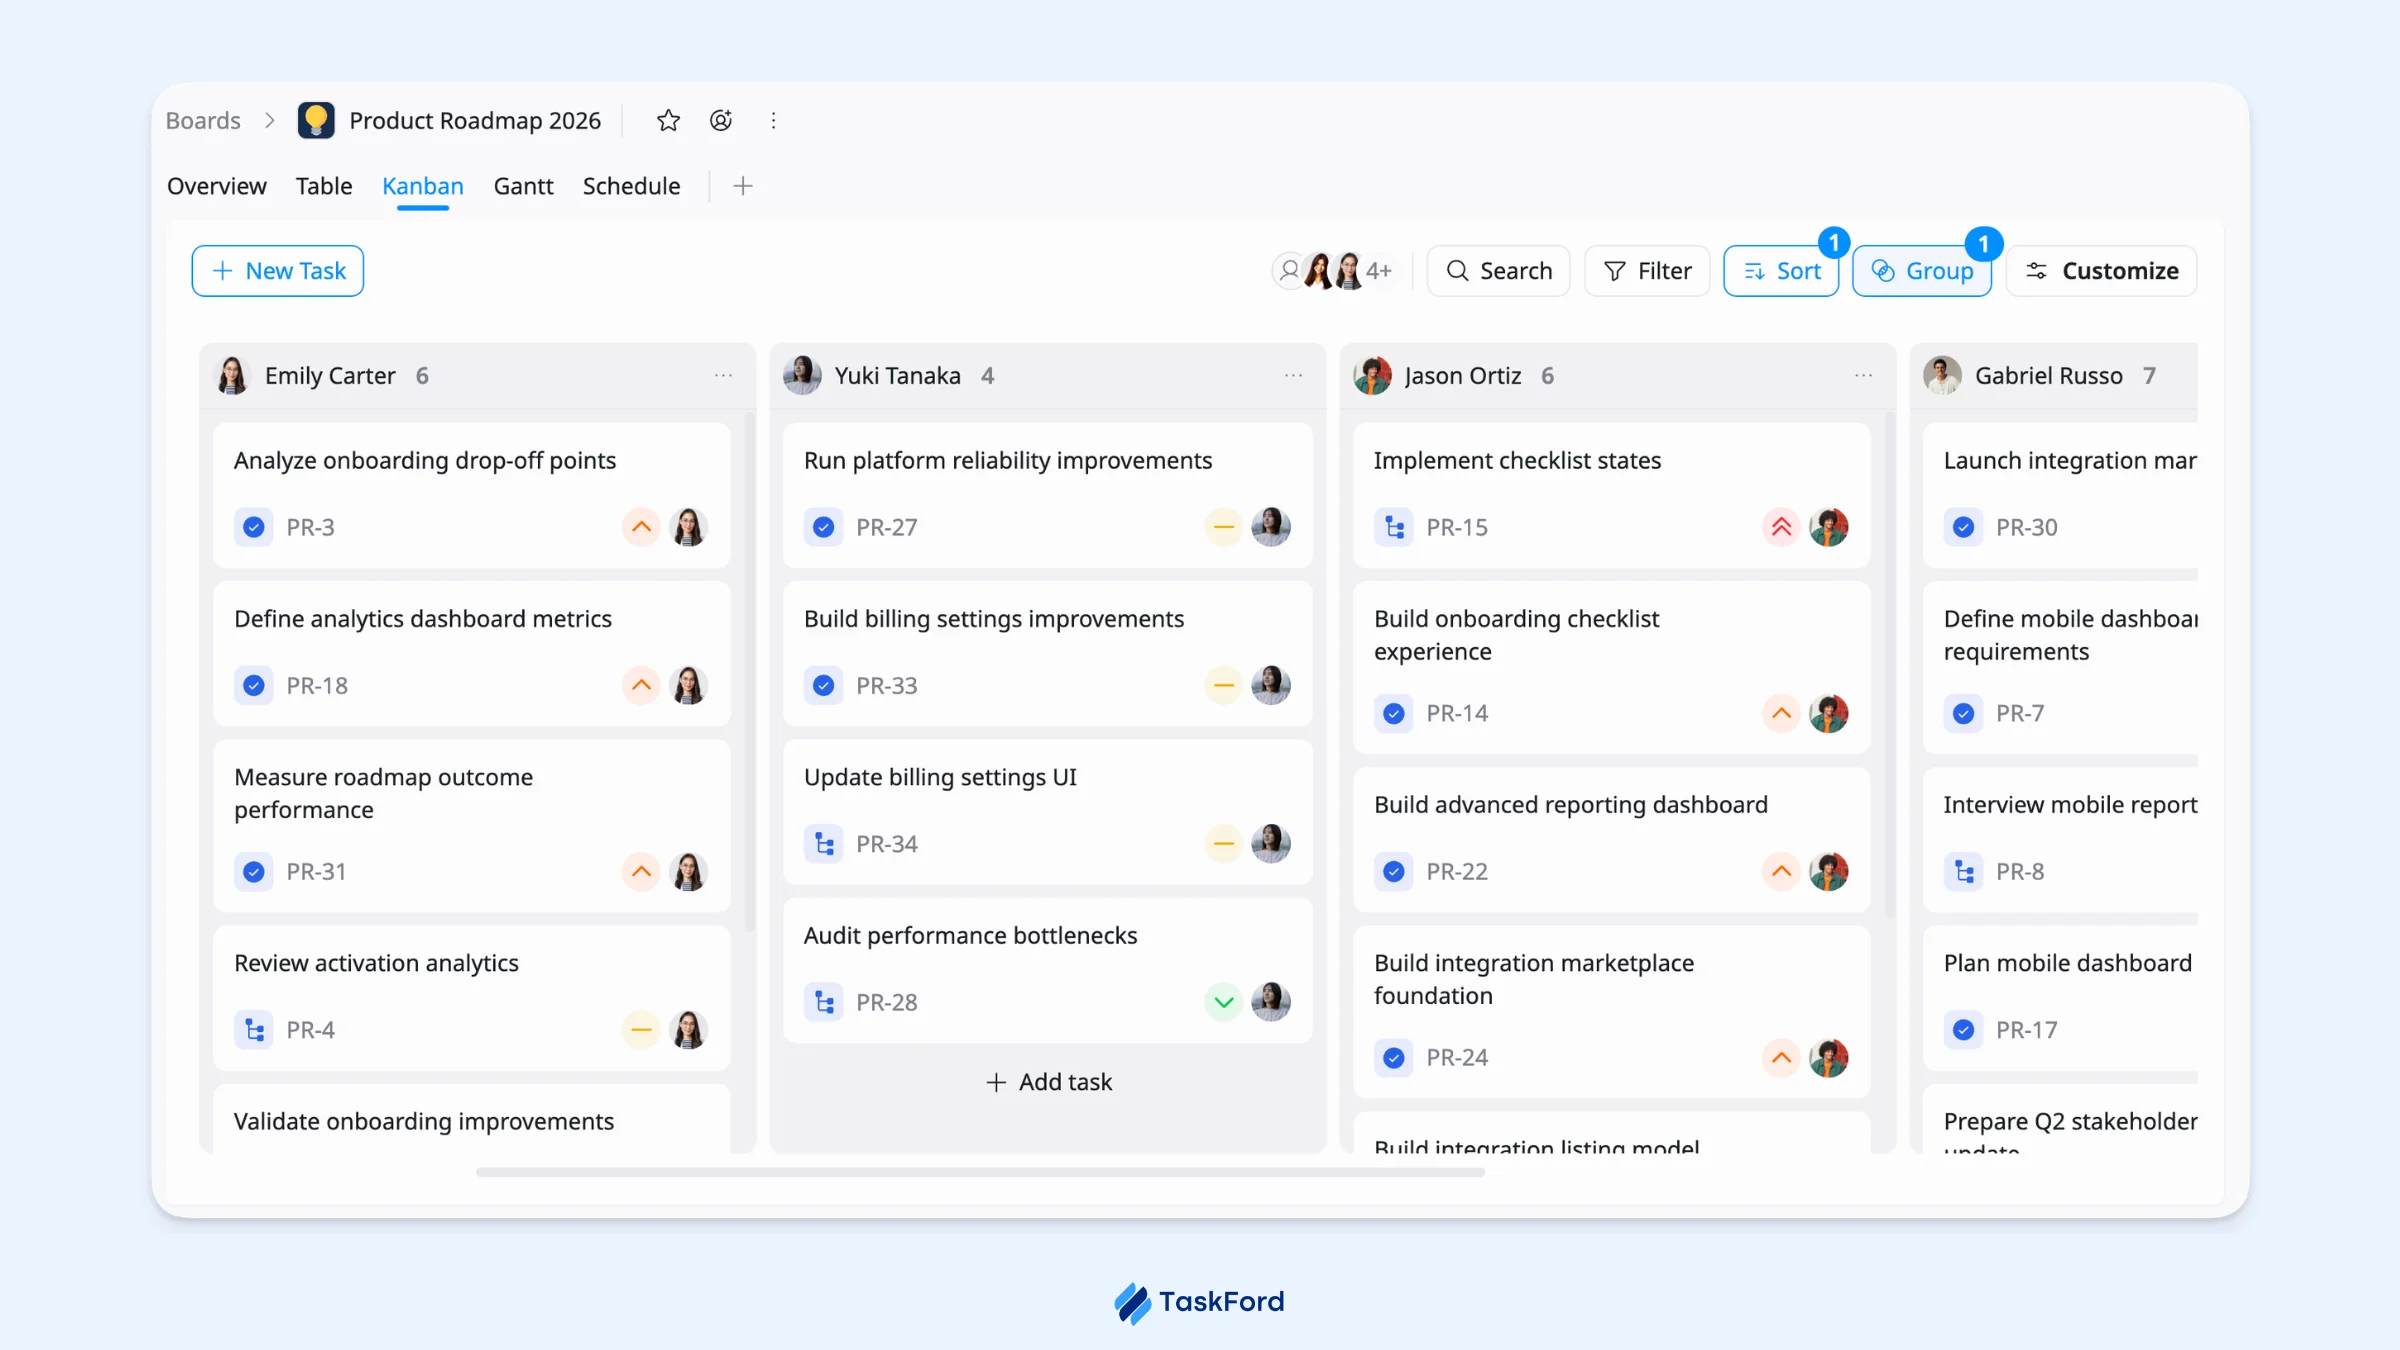Click the task status check on PR-3
This screenshot has width=2400, height=1350.
(254, 527)
